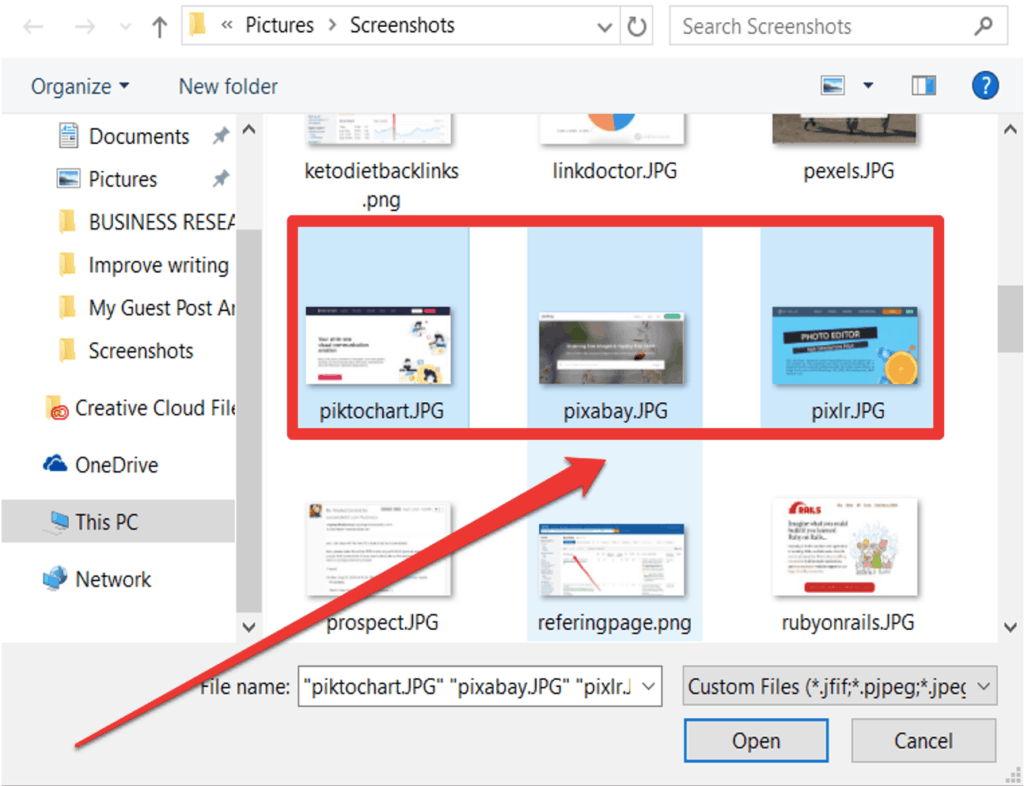This screenshot has height=786, width=1024.
Task: Open BUSINESS RESEA folder in sidebar
Action: tap(147, 222)
